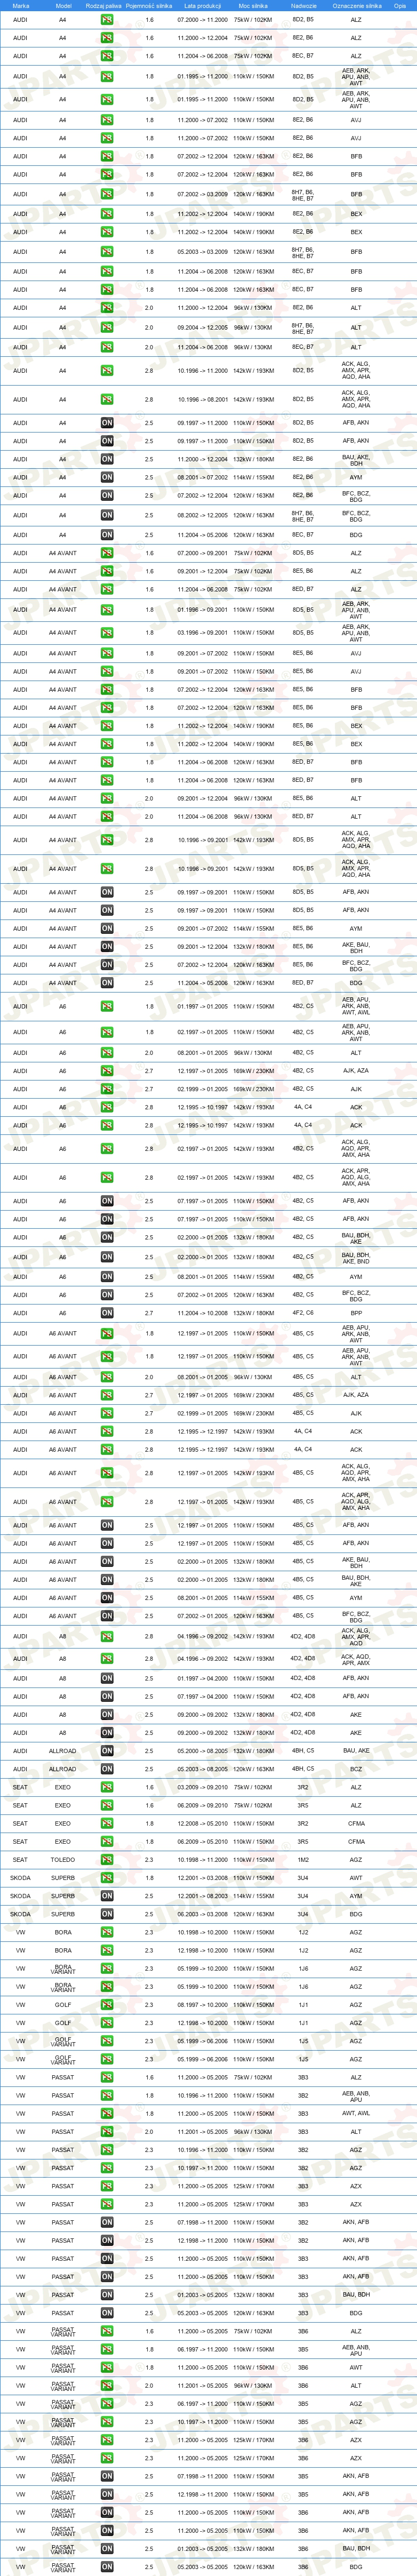Click the 'Rodzaj paliwa' column header
The height and width of the screenshot is (2576, 417).
pos(103,5)
